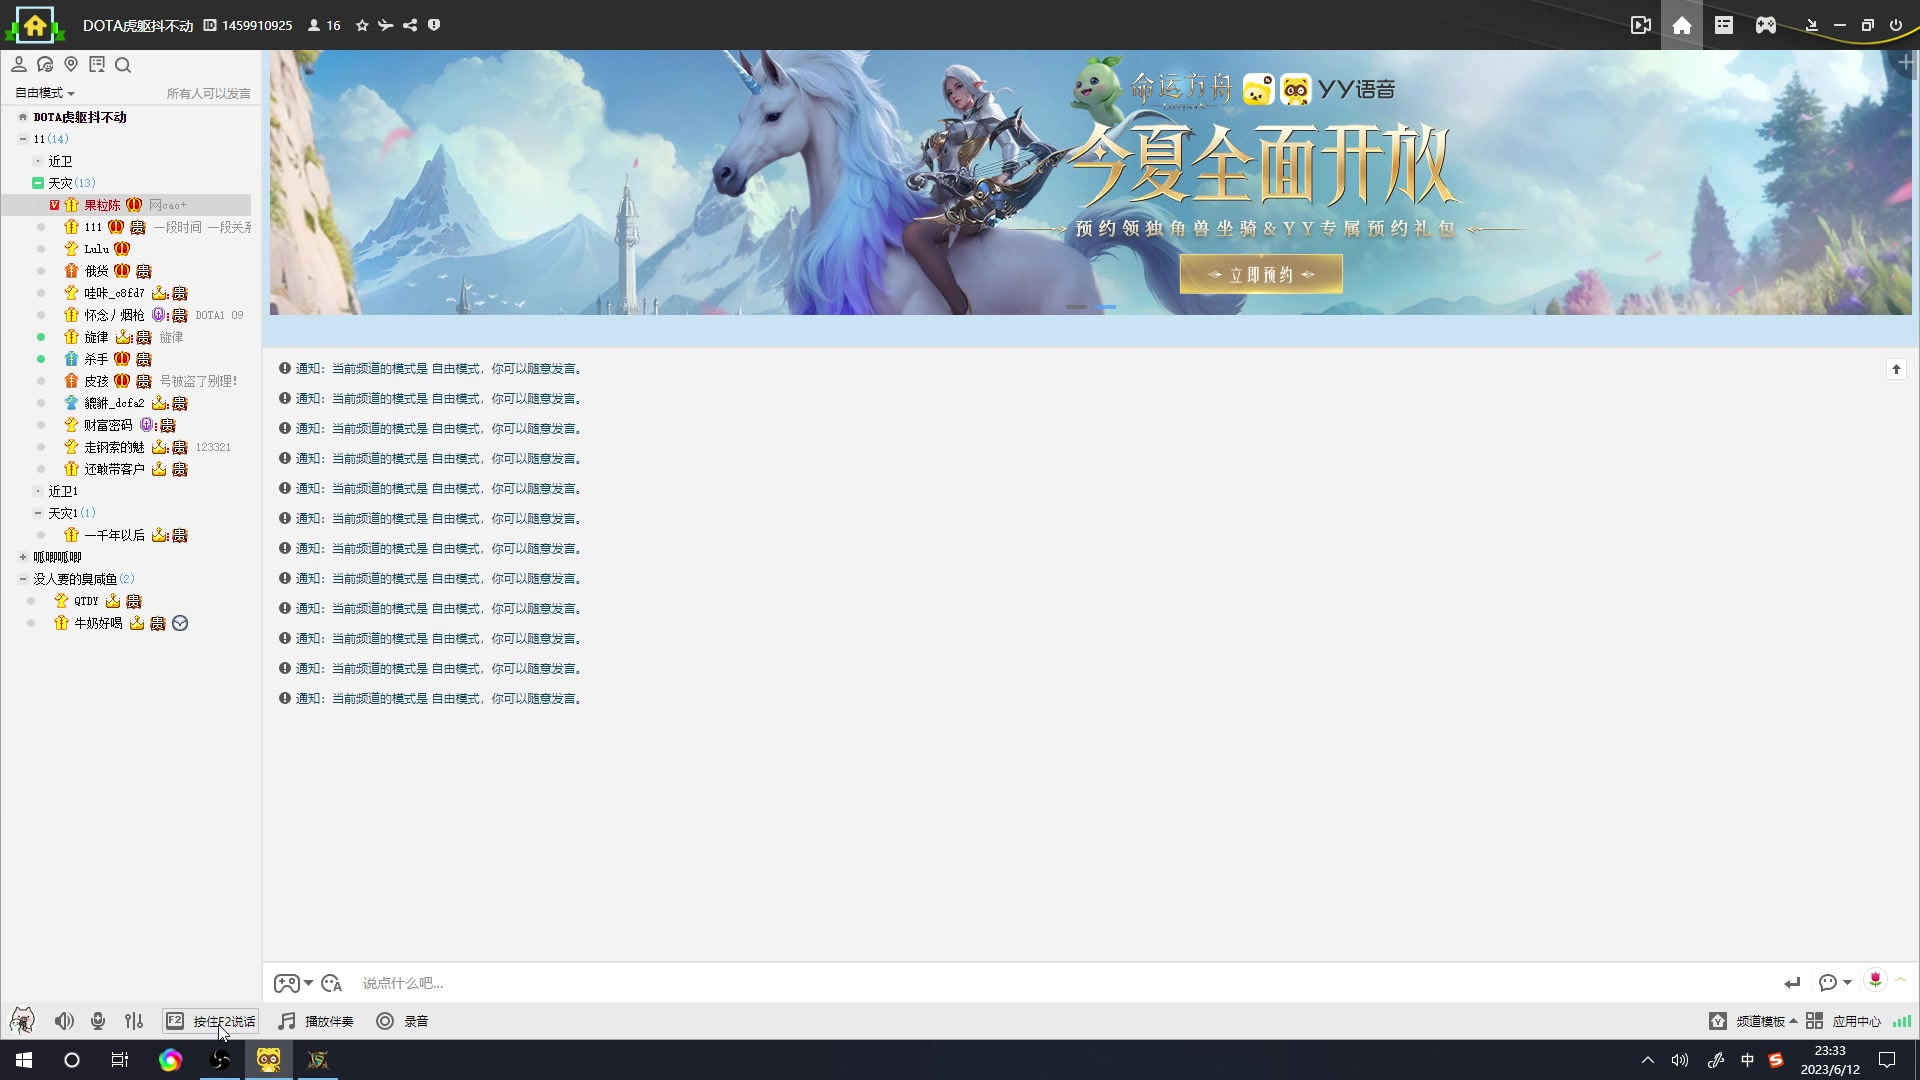The image size is (1920, 1080).
Task: Collapse the 没人要的臭咸鱼 channel group
Action: [23, 579]
